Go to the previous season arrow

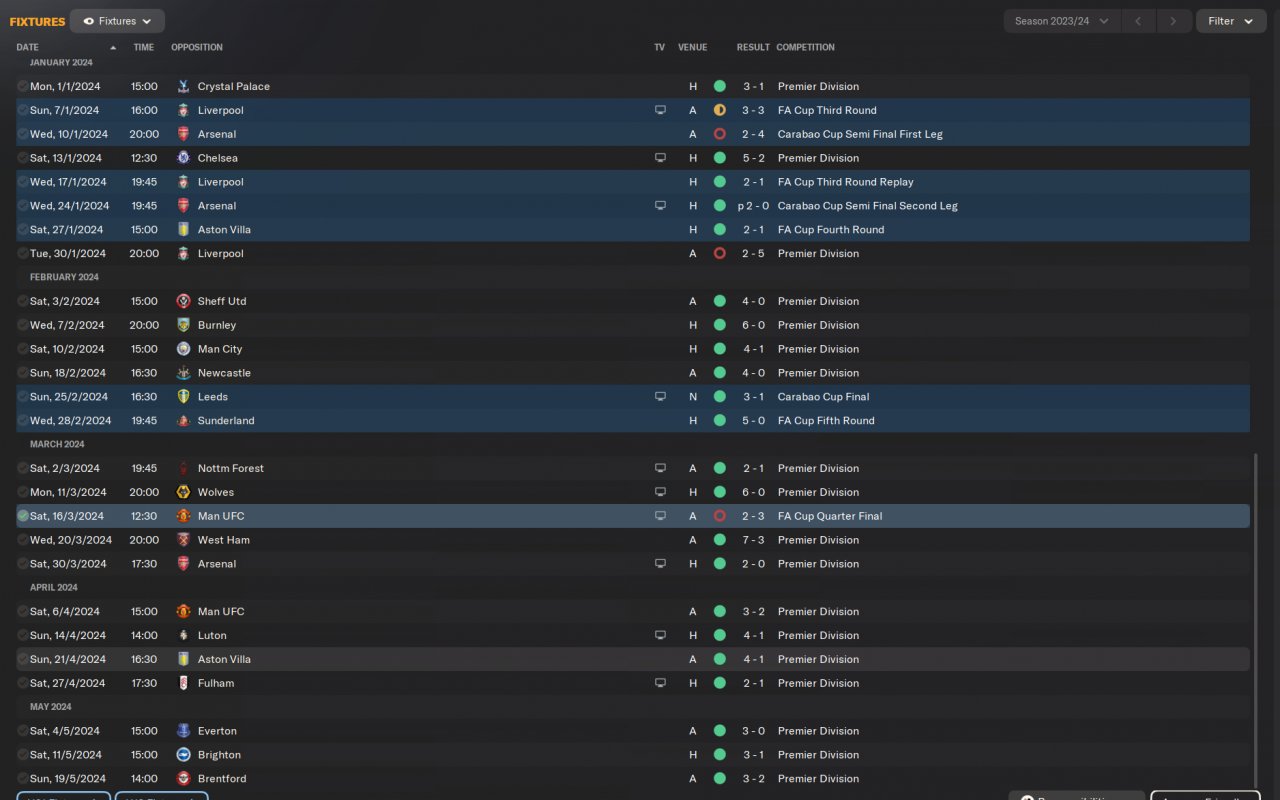point(1138,21)
